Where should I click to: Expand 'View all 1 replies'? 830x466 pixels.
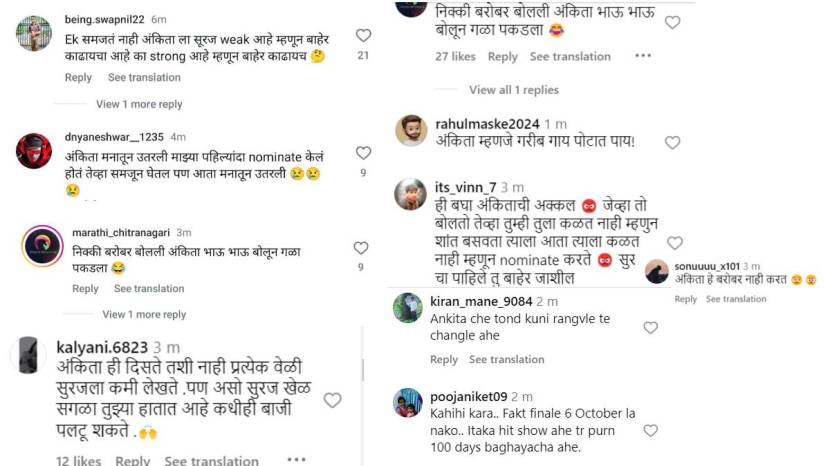pos(514,90)
